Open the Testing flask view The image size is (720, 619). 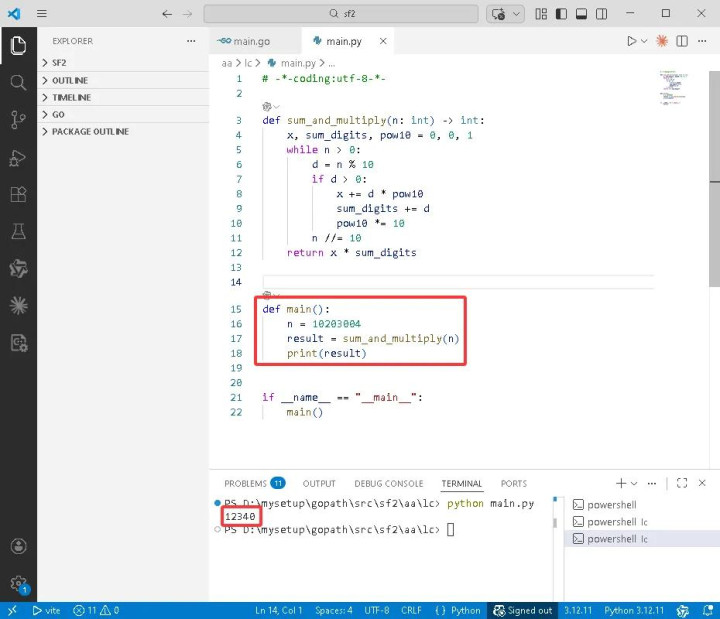[x=18, y=231]
